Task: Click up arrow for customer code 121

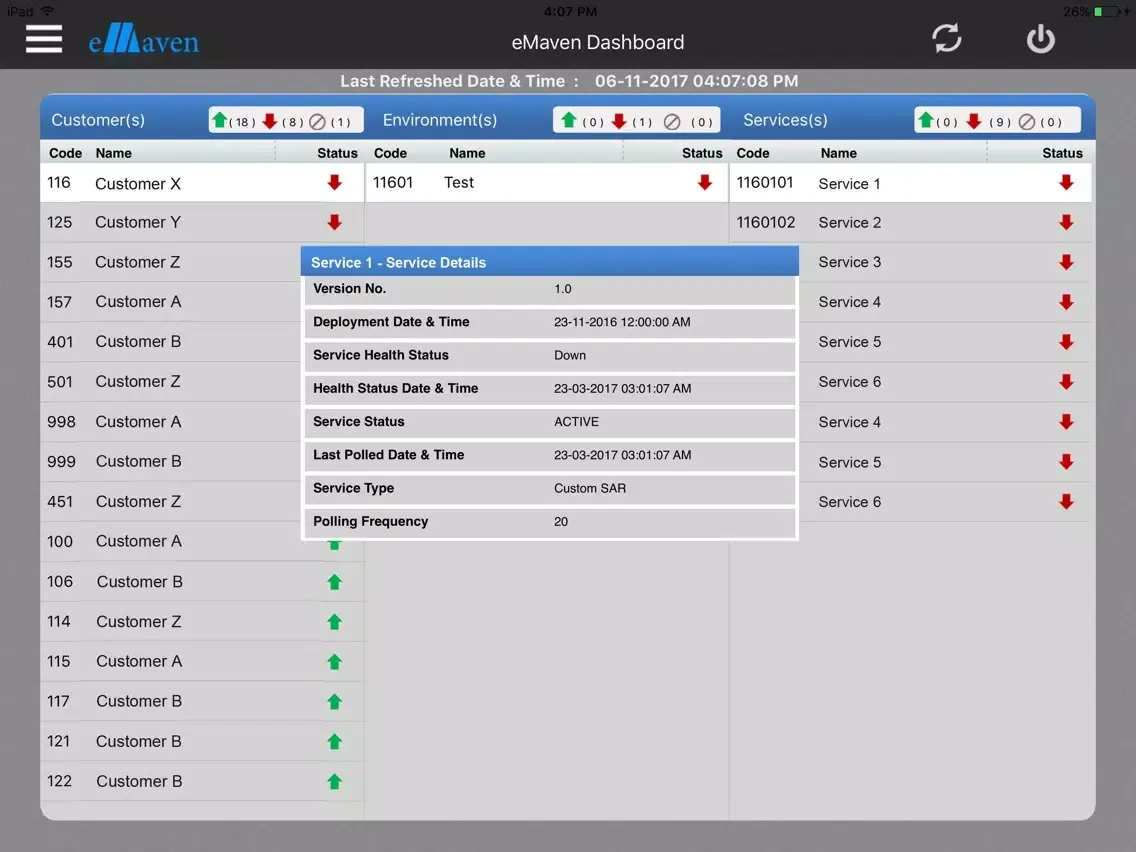Action: [334, 741]
